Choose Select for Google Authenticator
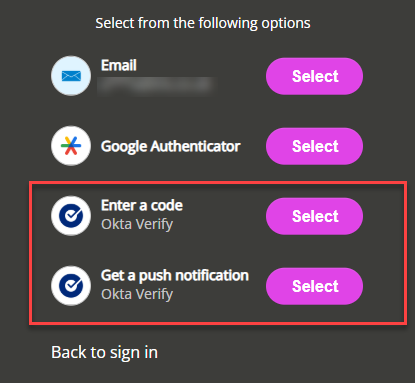Viewport: 415px width, 383px height. 314,146
